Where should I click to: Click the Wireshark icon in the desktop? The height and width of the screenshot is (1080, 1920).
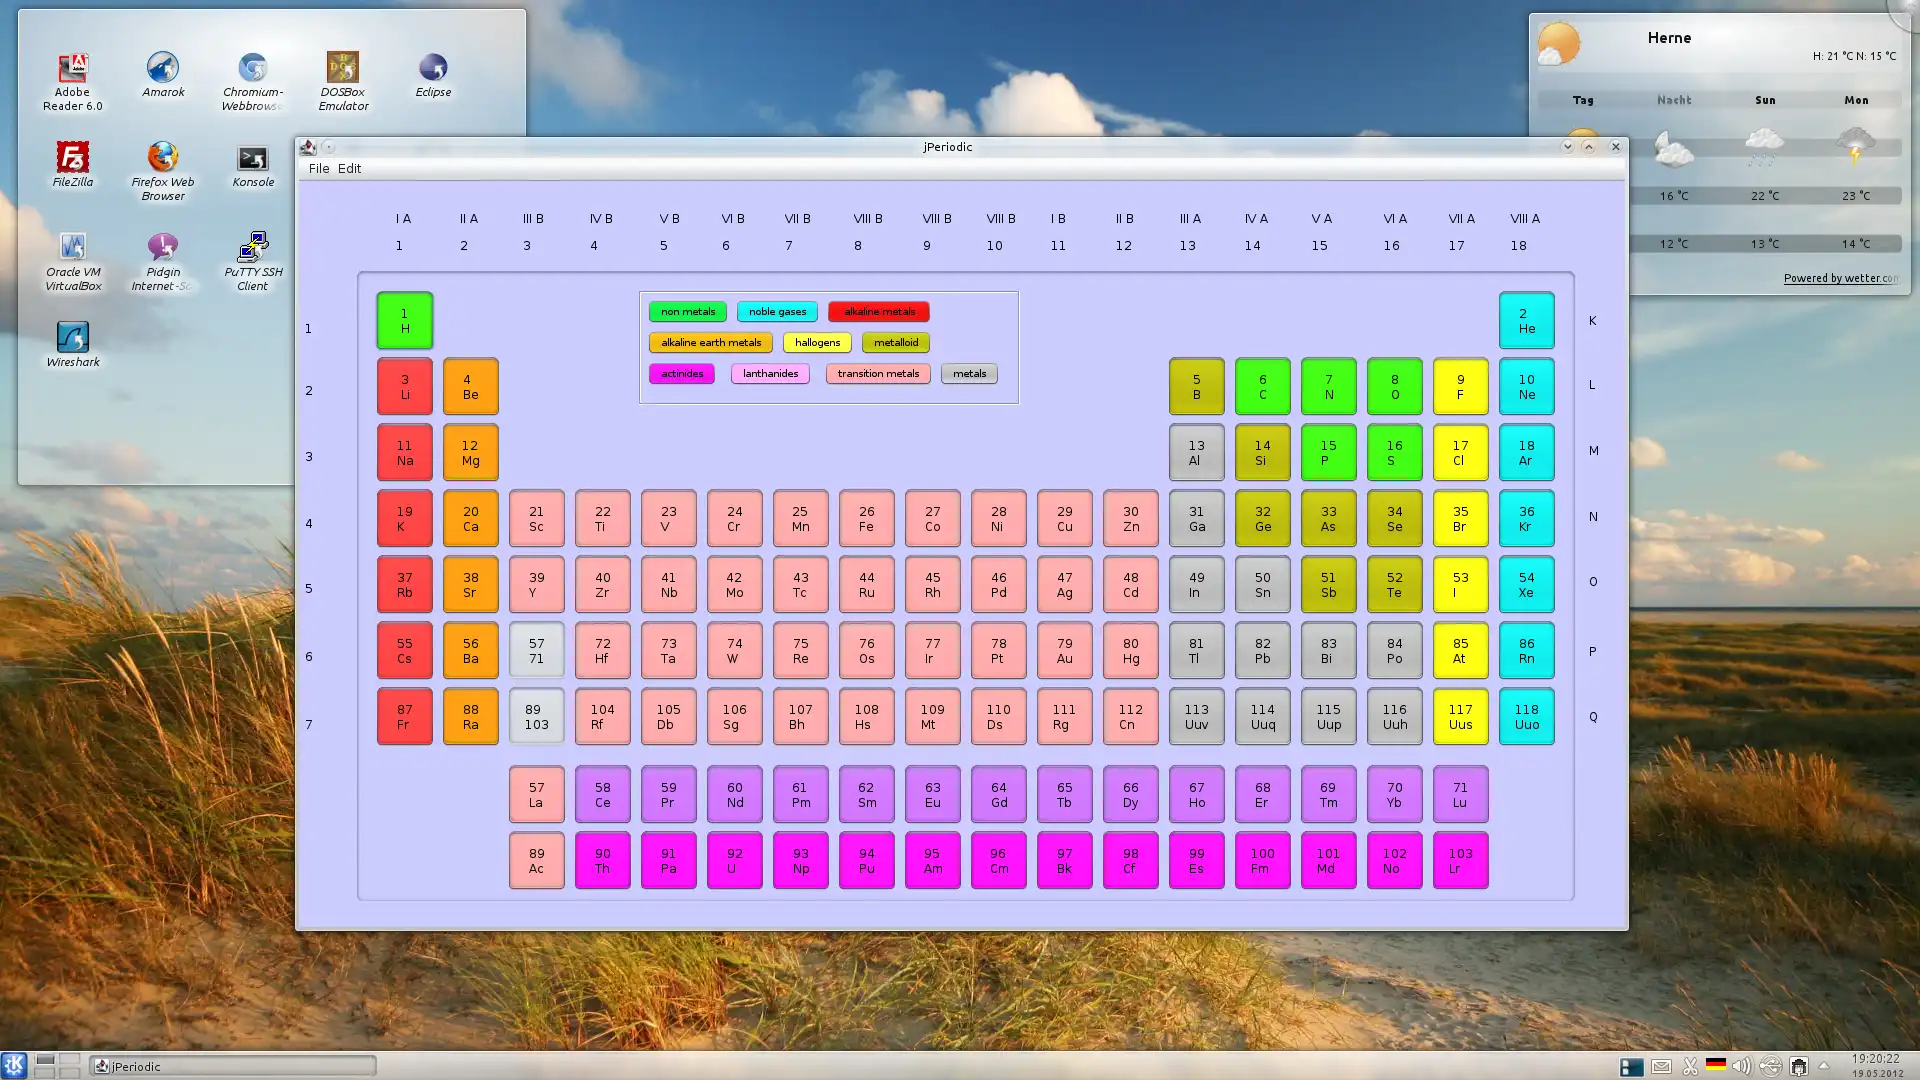73,336
